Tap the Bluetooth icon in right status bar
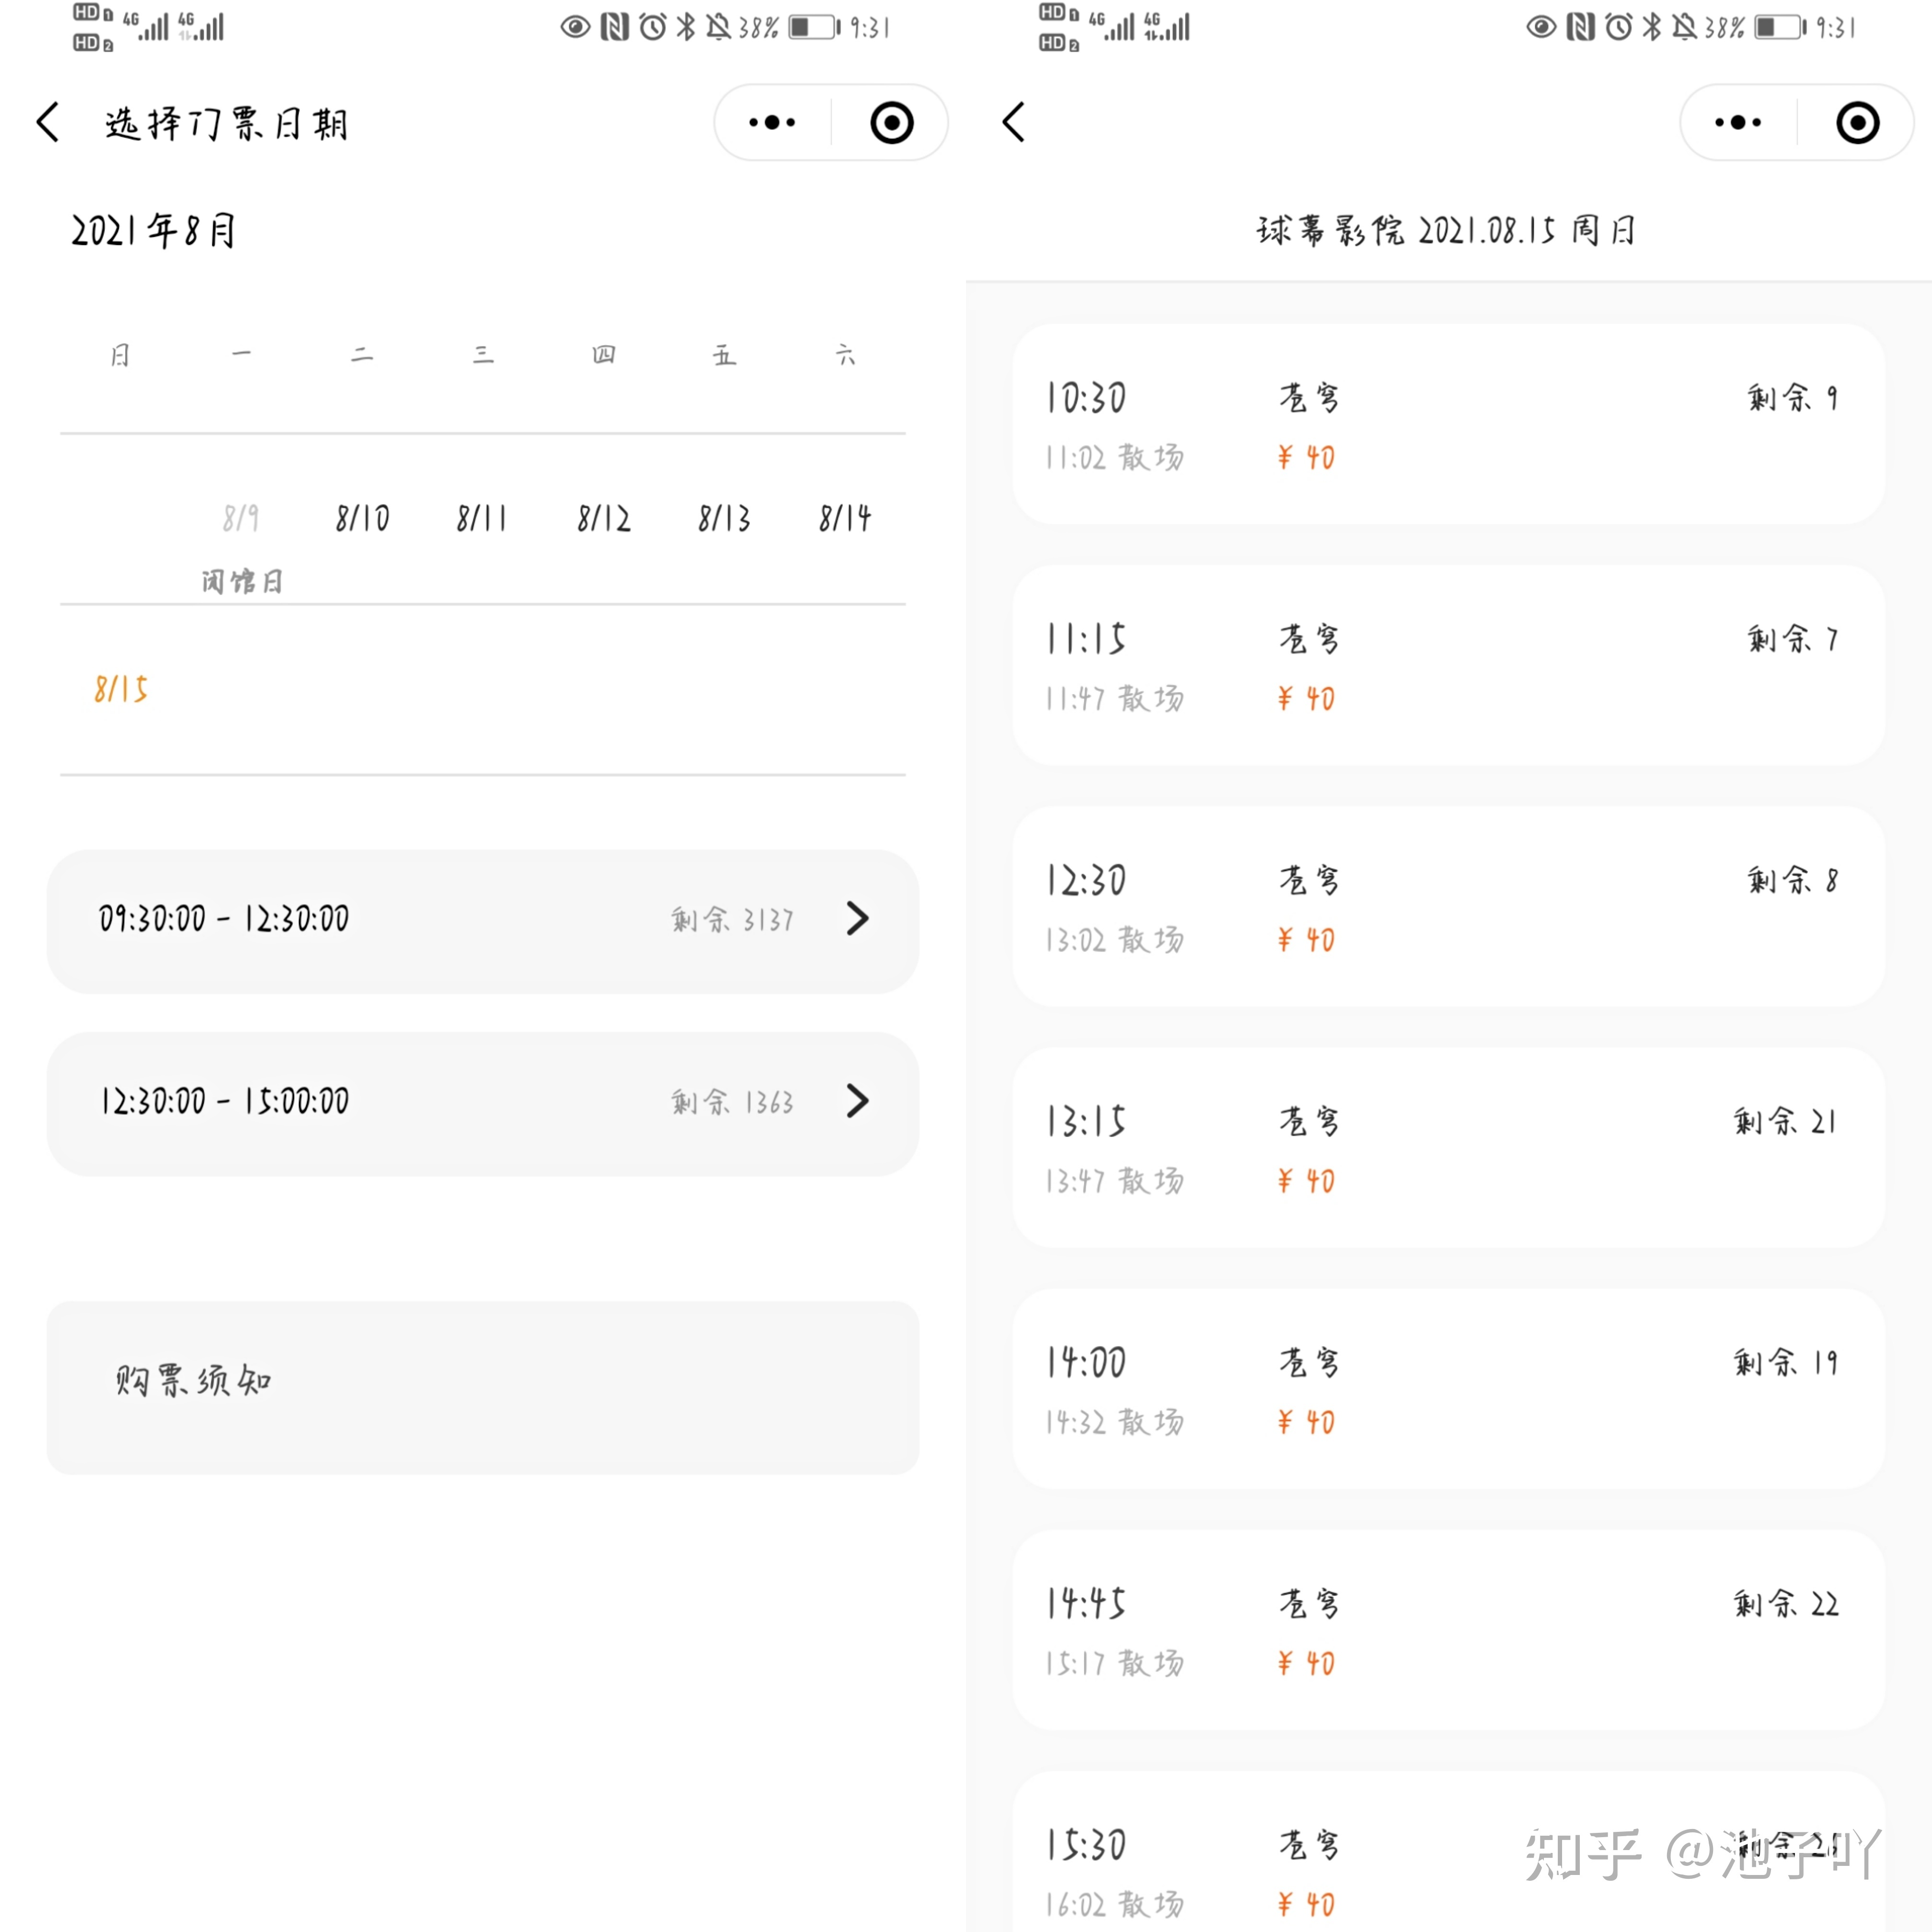 click(x=1651, y=27)
